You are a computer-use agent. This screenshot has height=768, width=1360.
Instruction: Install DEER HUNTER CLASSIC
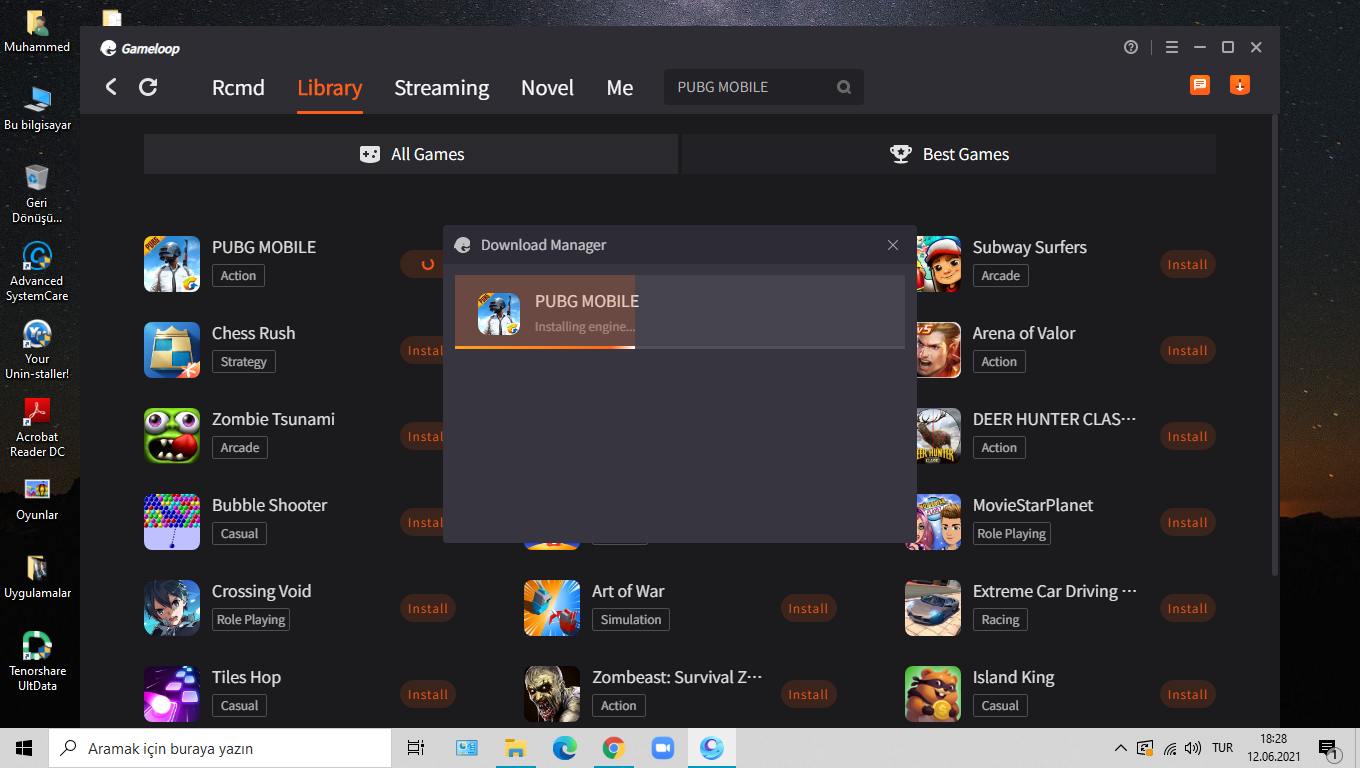[1188, 437]
